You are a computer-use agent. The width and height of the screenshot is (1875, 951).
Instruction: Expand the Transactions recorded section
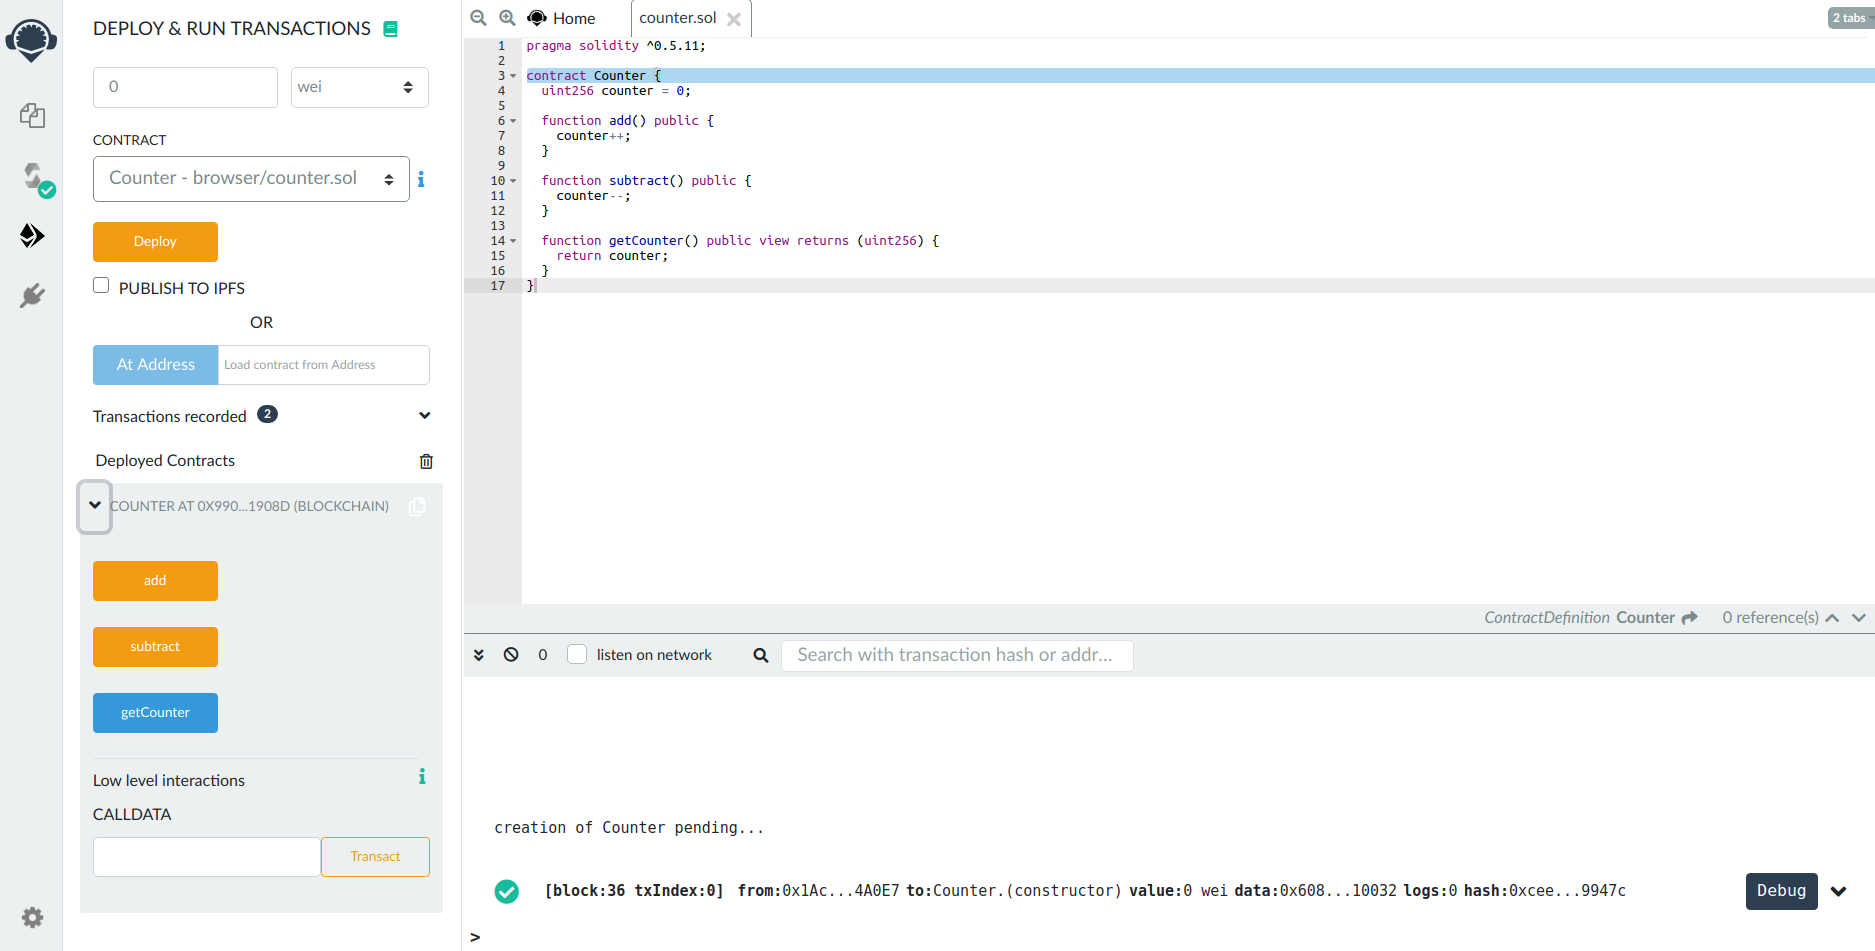click(425, 416)
